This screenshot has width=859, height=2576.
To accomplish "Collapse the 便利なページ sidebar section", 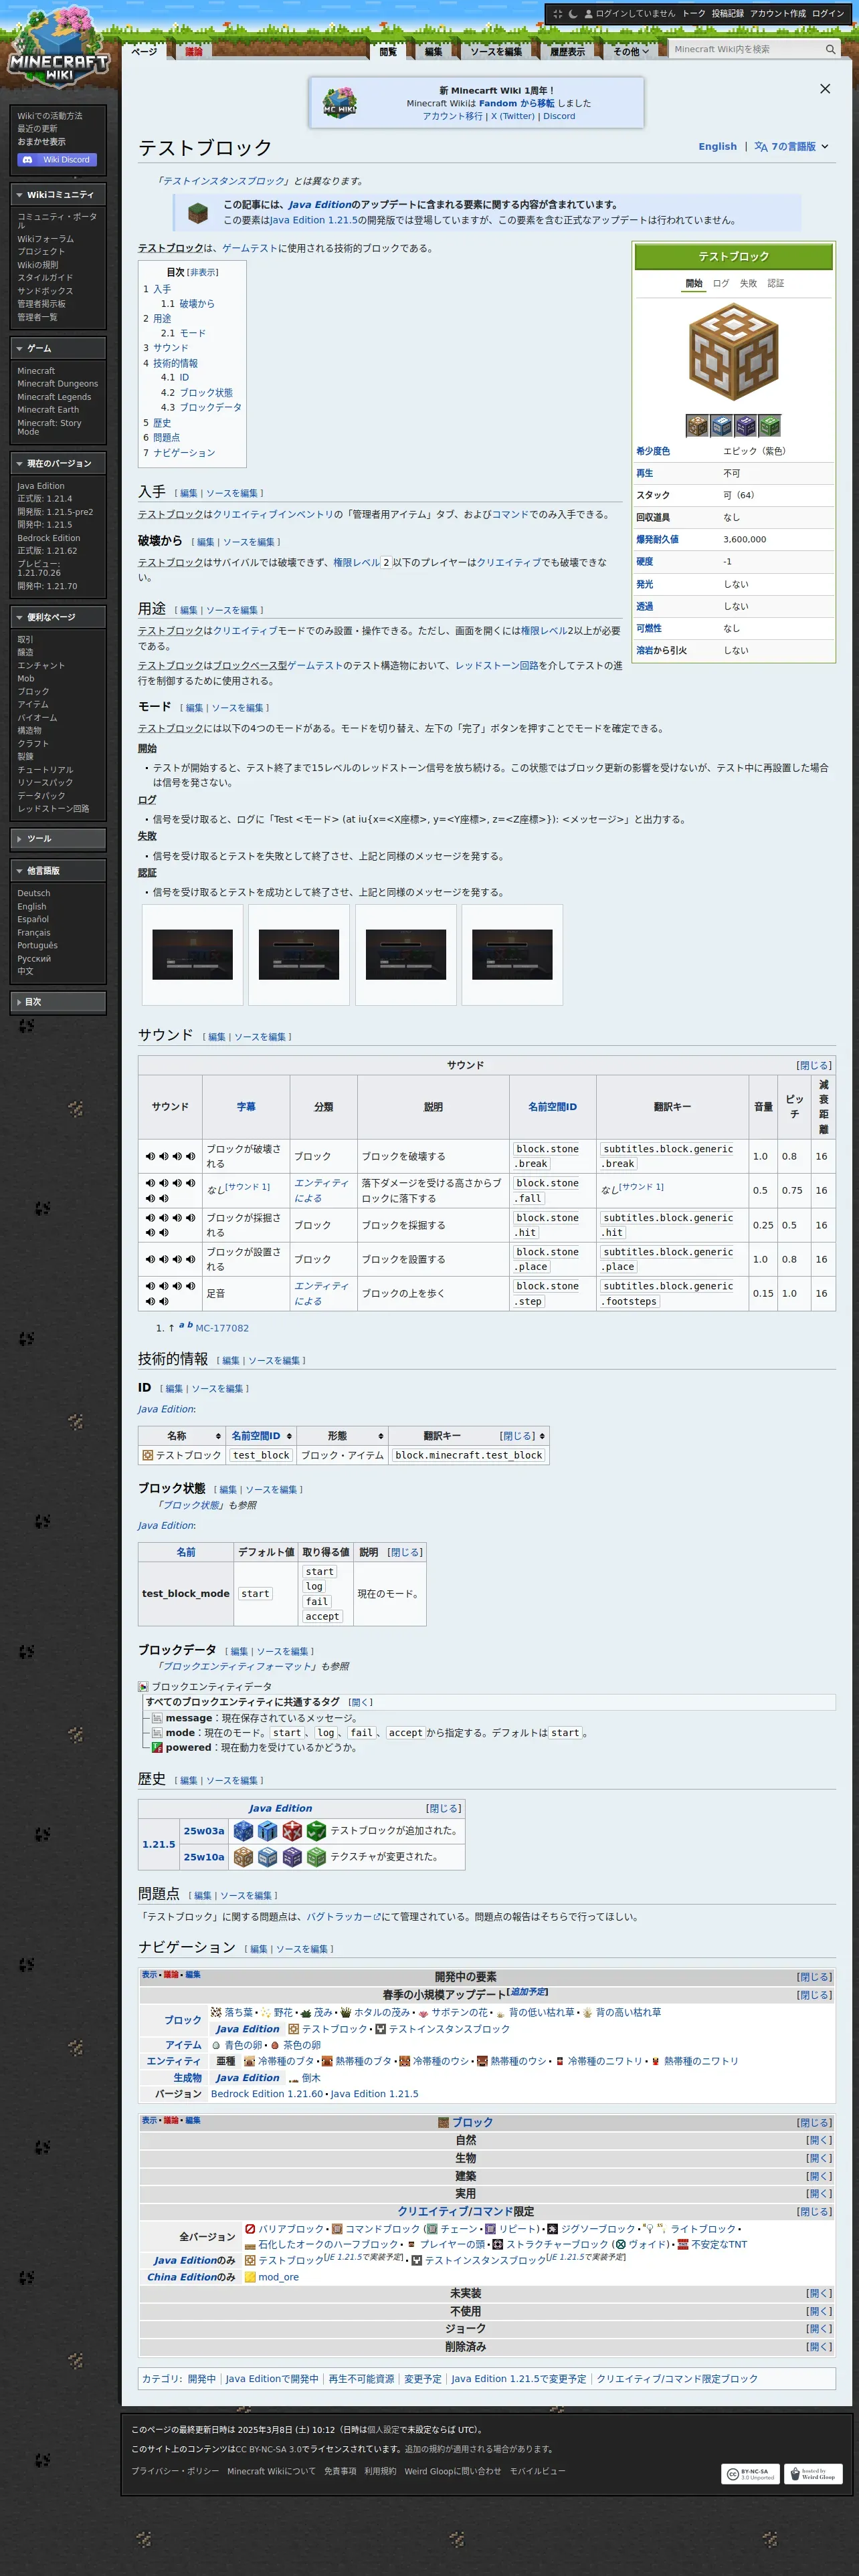I will coord(58,617).
